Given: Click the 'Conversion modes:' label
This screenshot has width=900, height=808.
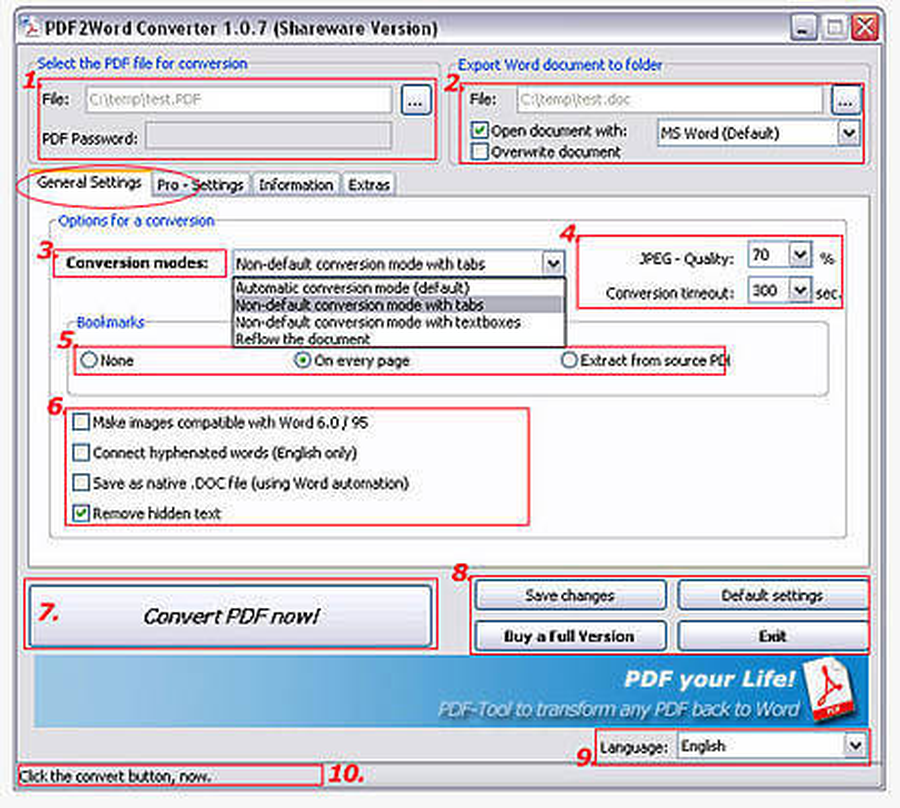Looking at the screenshot, I should pyautogui.click(x=137, y=263).
